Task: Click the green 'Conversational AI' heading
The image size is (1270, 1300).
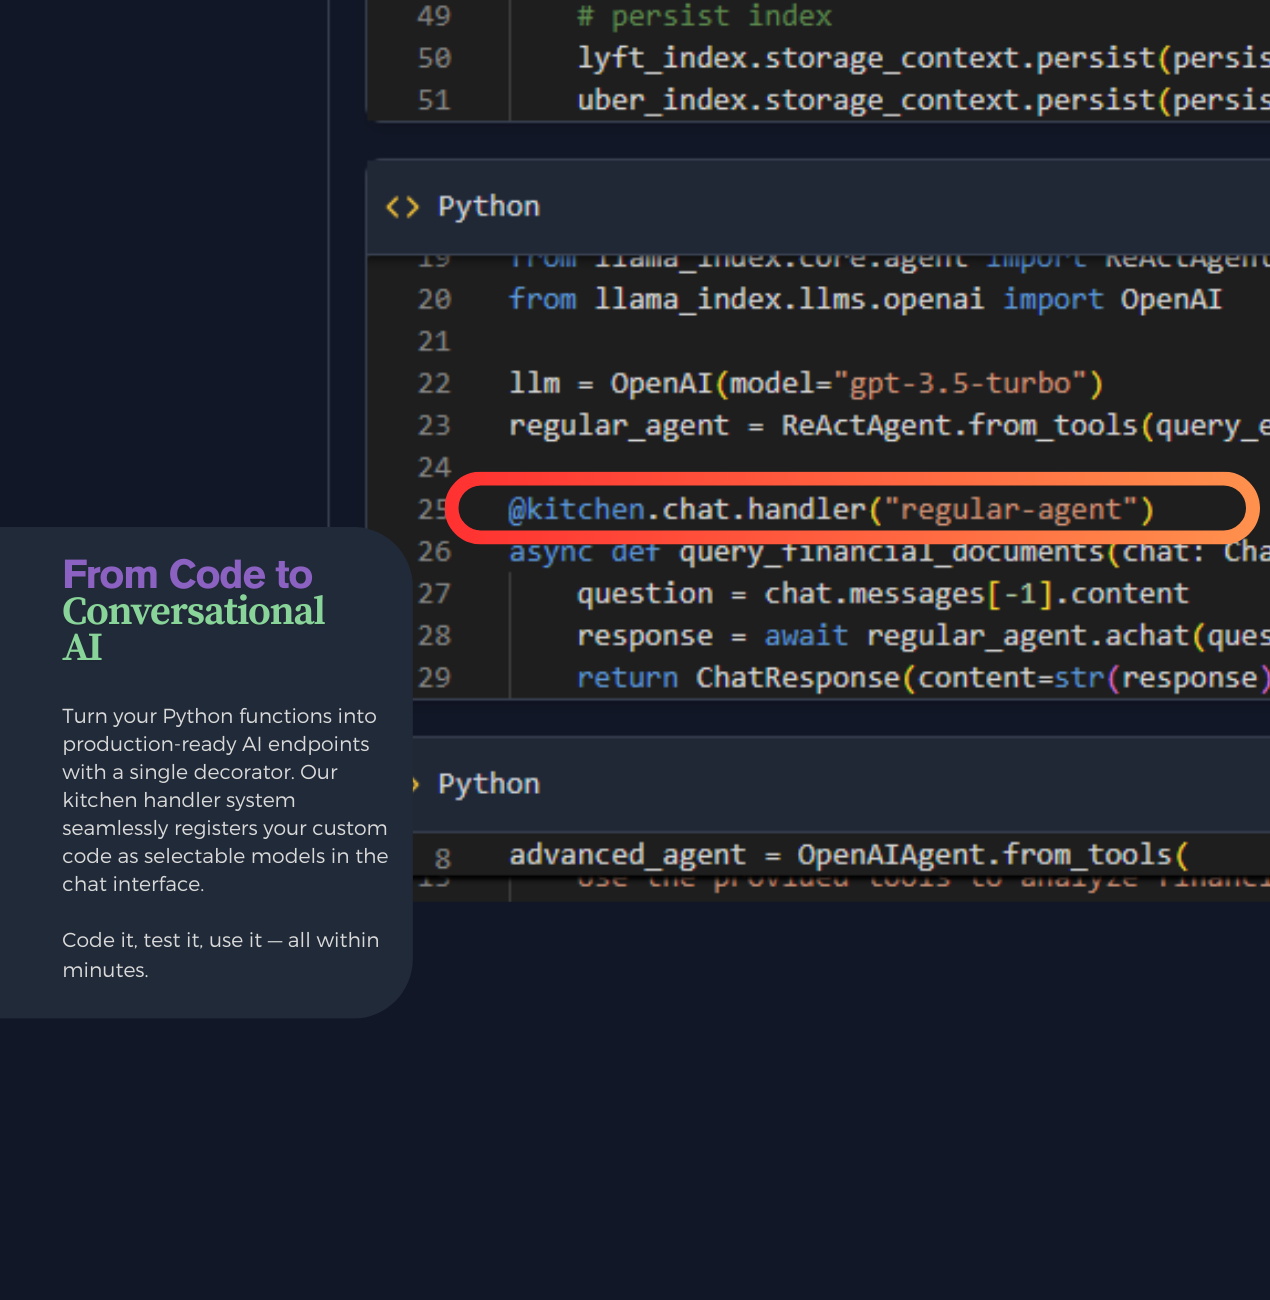Action: 194,629
